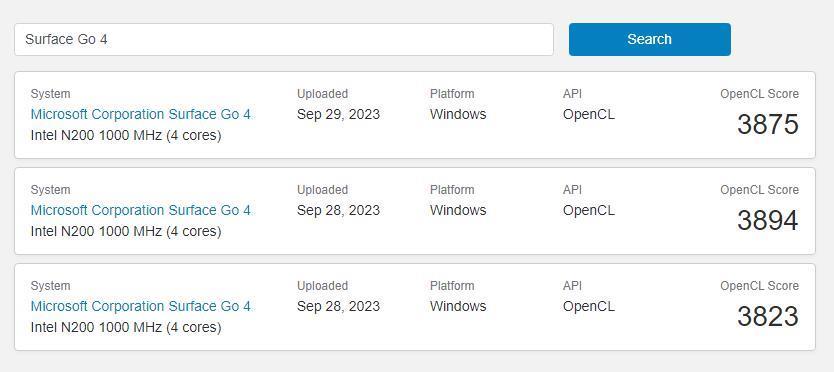Click OpenCL API value in the 3823 result
This screenshot has height=372, width=834.
[589, 306]
